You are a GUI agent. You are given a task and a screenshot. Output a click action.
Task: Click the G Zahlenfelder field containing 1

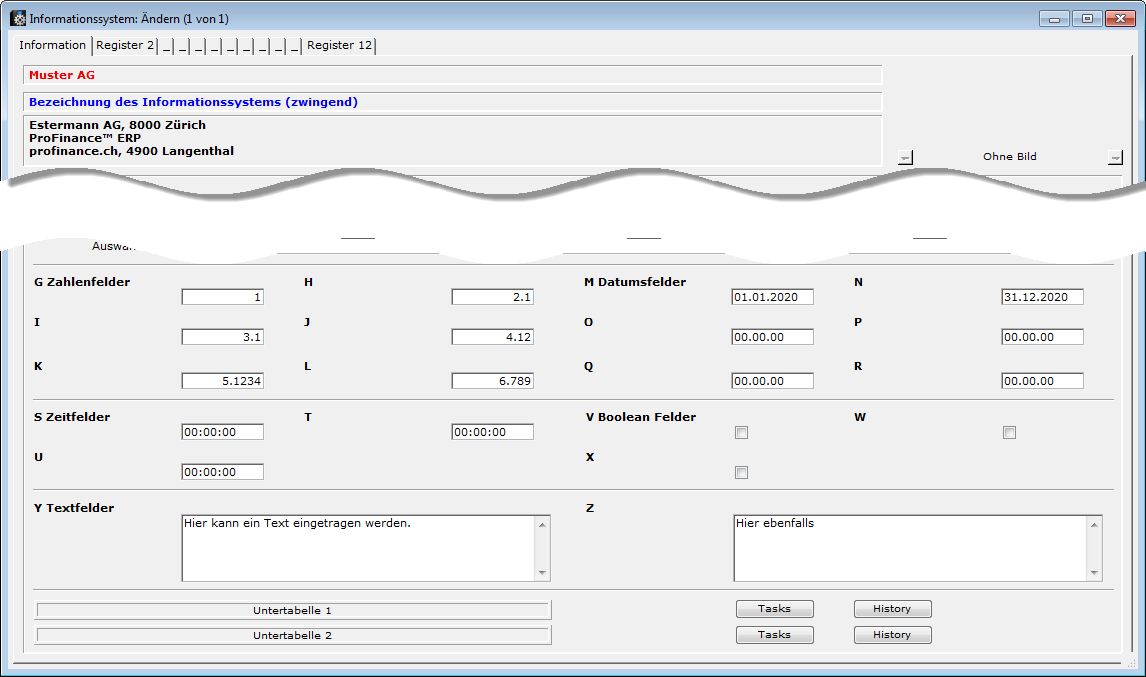coord(222,297)
